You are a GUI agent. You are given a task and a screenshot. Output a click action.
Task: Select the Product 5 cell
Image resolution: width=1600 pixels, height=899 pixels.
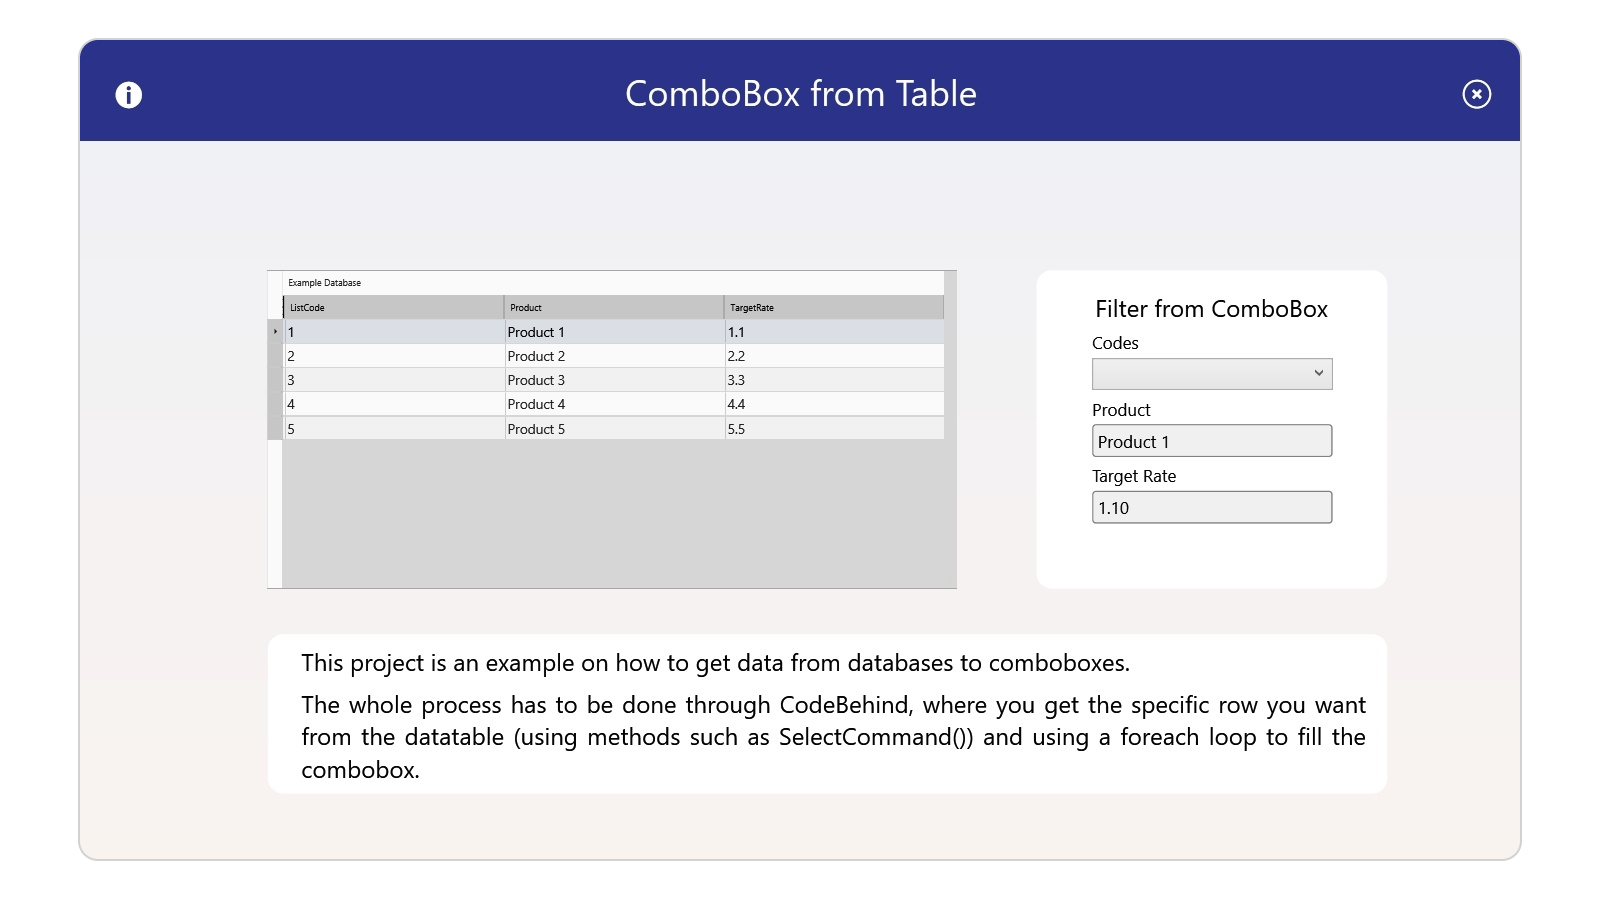pos(613,429)
